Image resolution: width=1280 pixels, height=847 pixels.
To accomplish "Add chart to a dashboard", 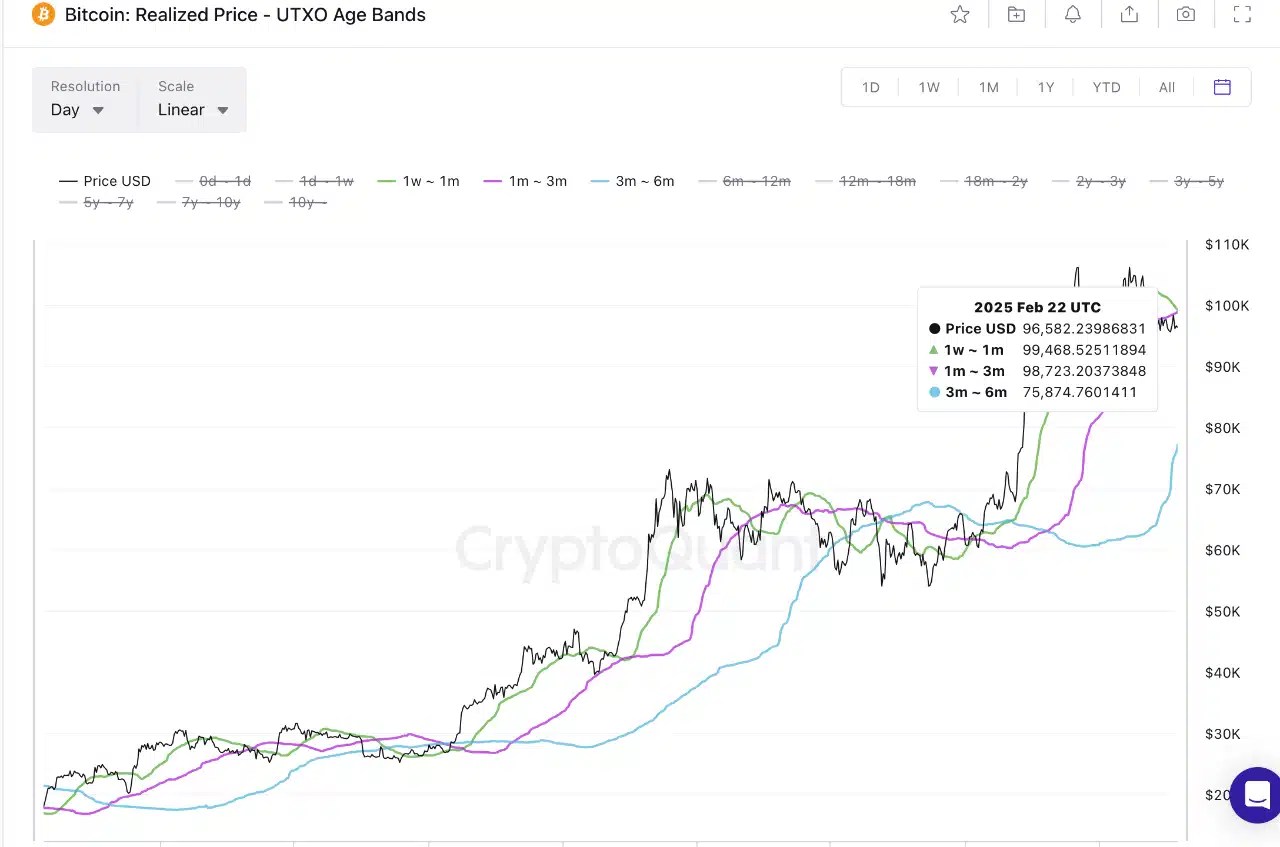I will [x=1016, y=14].
